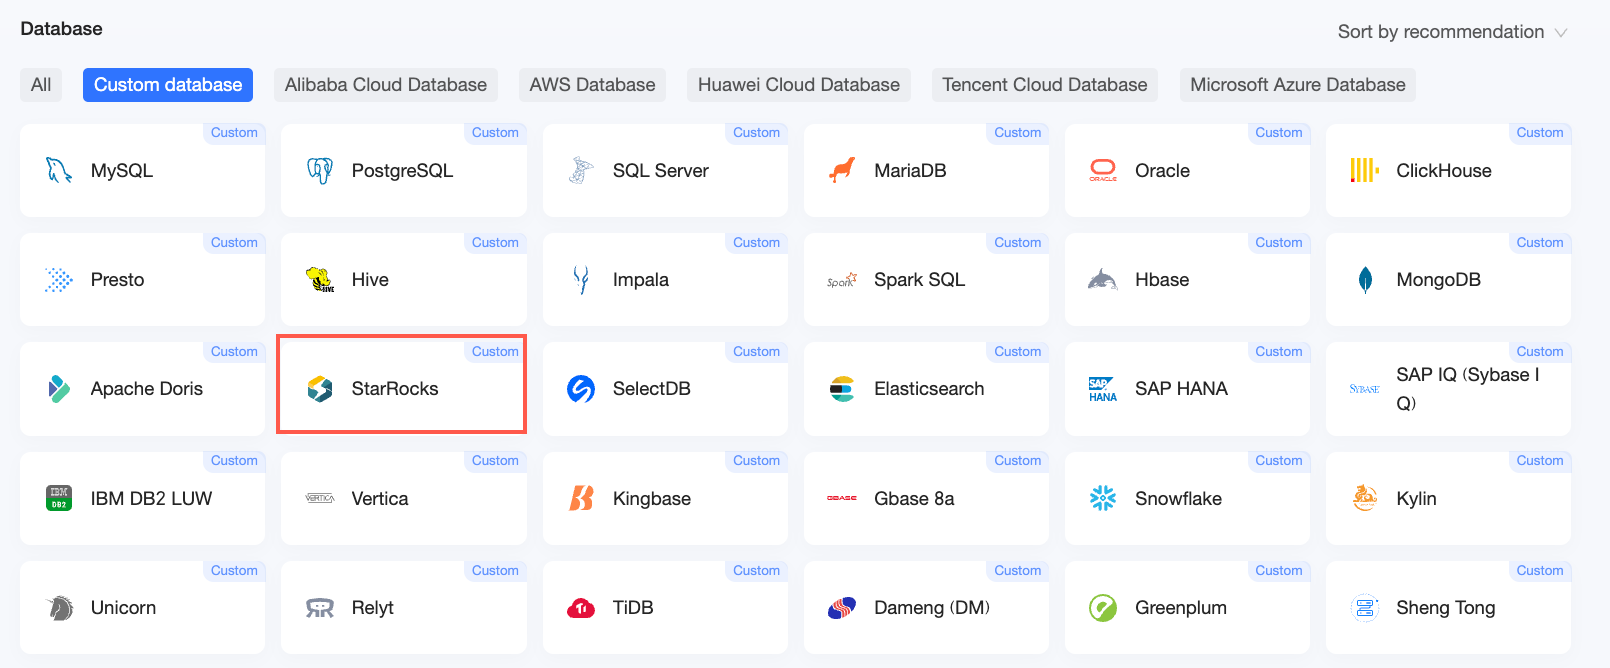Click the Snowflake icon

click(x=1103, y=498)
